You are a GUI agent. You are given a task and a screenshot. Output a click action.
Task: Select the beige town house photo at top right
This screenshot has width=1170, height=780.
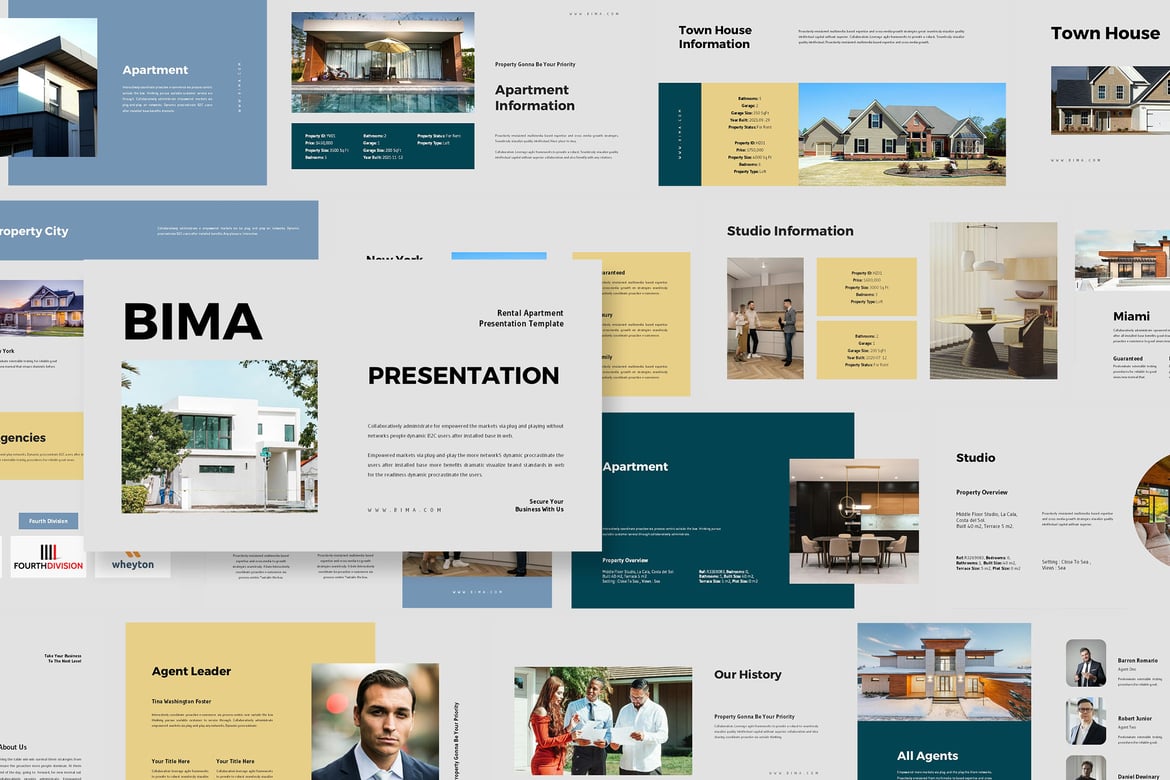click(1110, 100)
